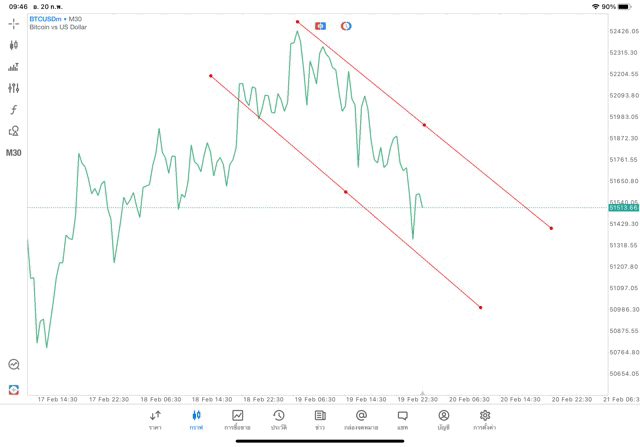Tap the chart icon at lower left sidebar

(13, 365)
